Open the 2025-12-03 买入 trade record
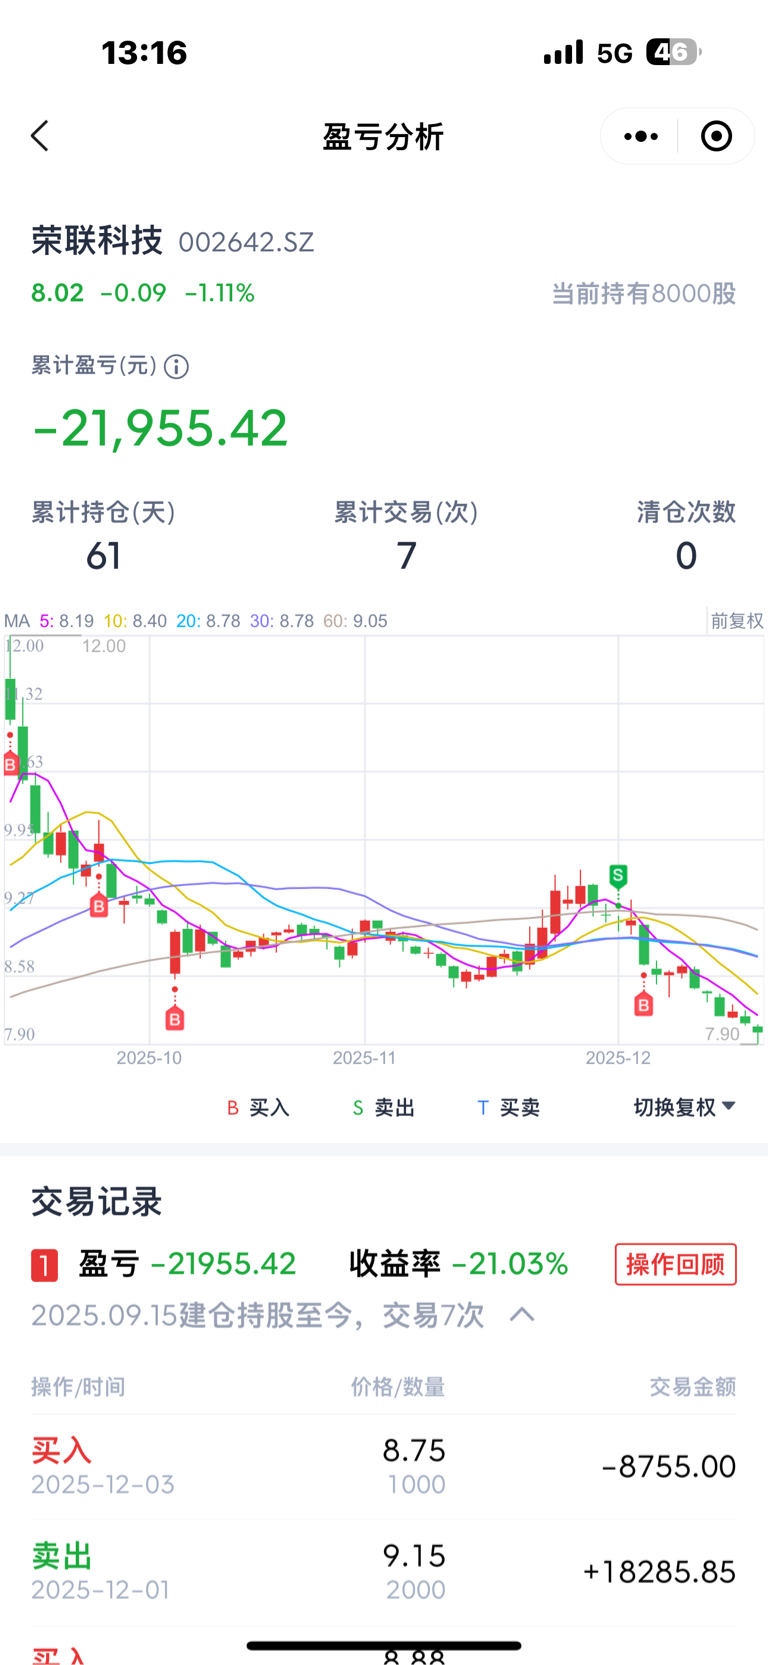 tap(384, 1466)
